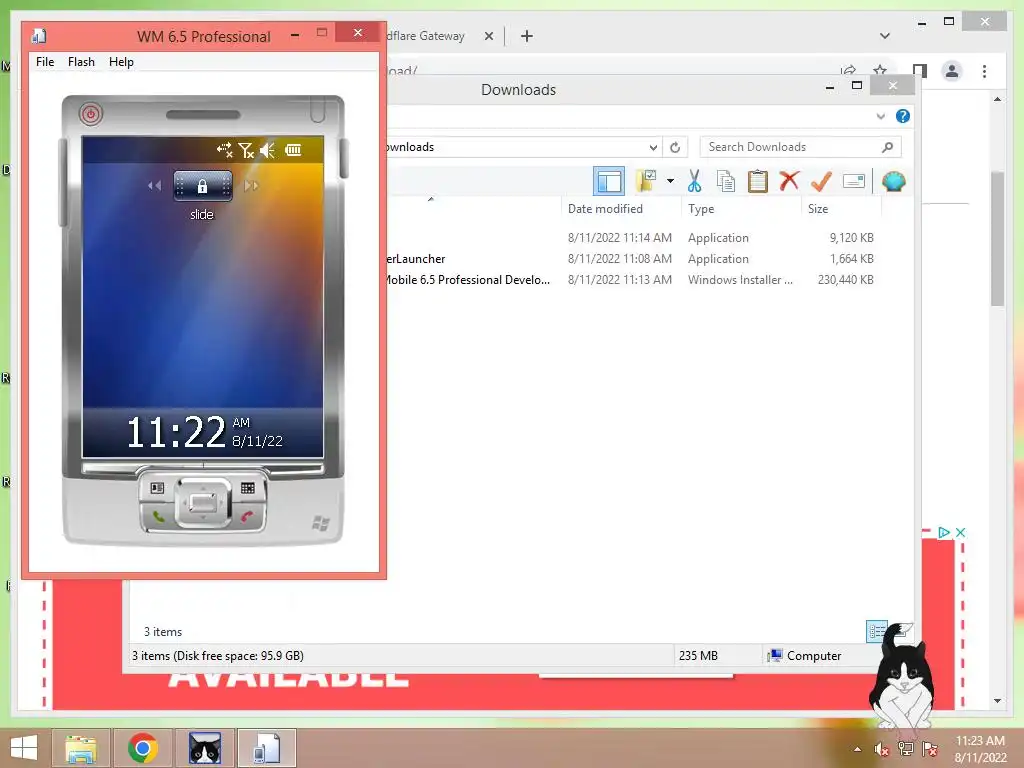Viewport: 1024px width, 768px height.
Task: Click the Windows logo on device
Action: coord(321,522)
